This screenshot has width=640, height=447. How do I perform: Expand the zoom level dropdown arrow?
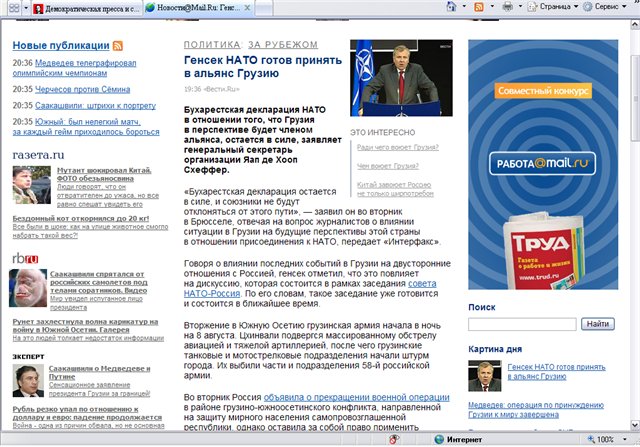point(624,440)
